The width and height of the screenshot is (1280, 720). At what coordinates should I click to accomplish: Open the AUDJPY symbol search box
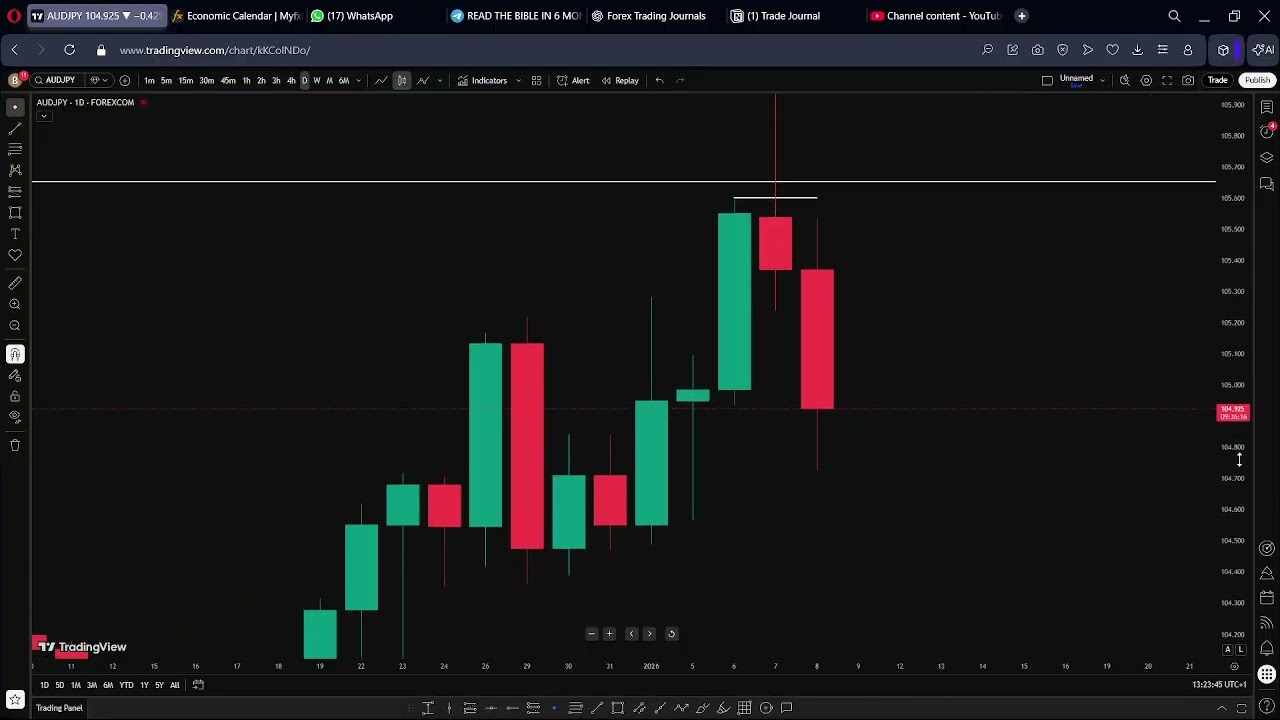point(55,80)
